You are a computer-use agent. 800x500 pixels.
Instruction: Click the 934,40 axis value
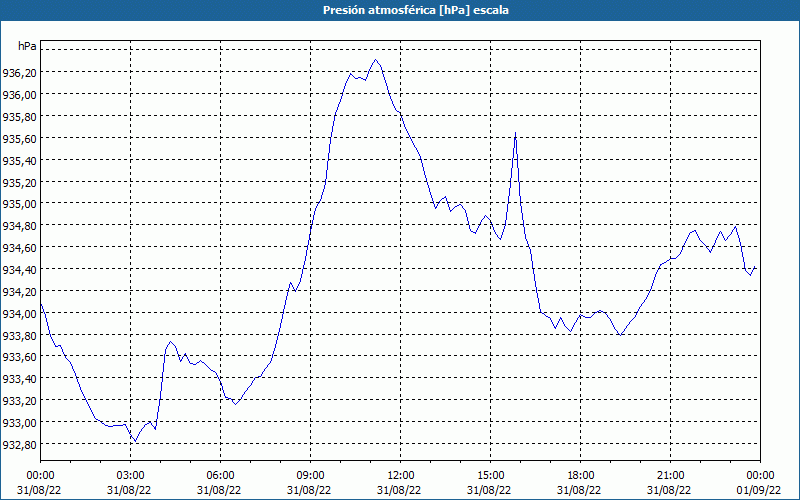tap(19, 270)
